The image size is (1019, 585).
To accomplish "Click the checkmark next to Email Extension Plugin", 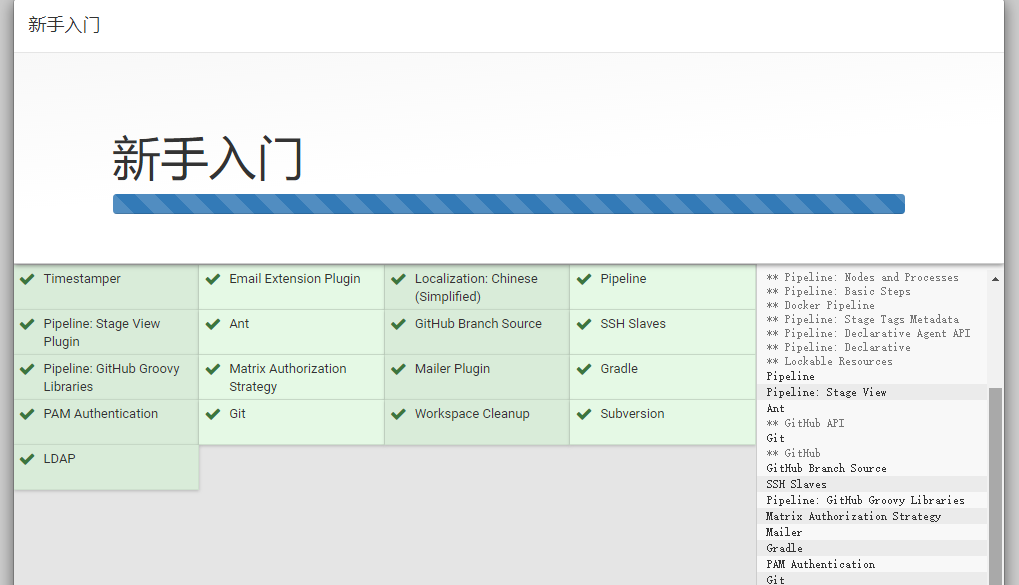I will 213,280.
